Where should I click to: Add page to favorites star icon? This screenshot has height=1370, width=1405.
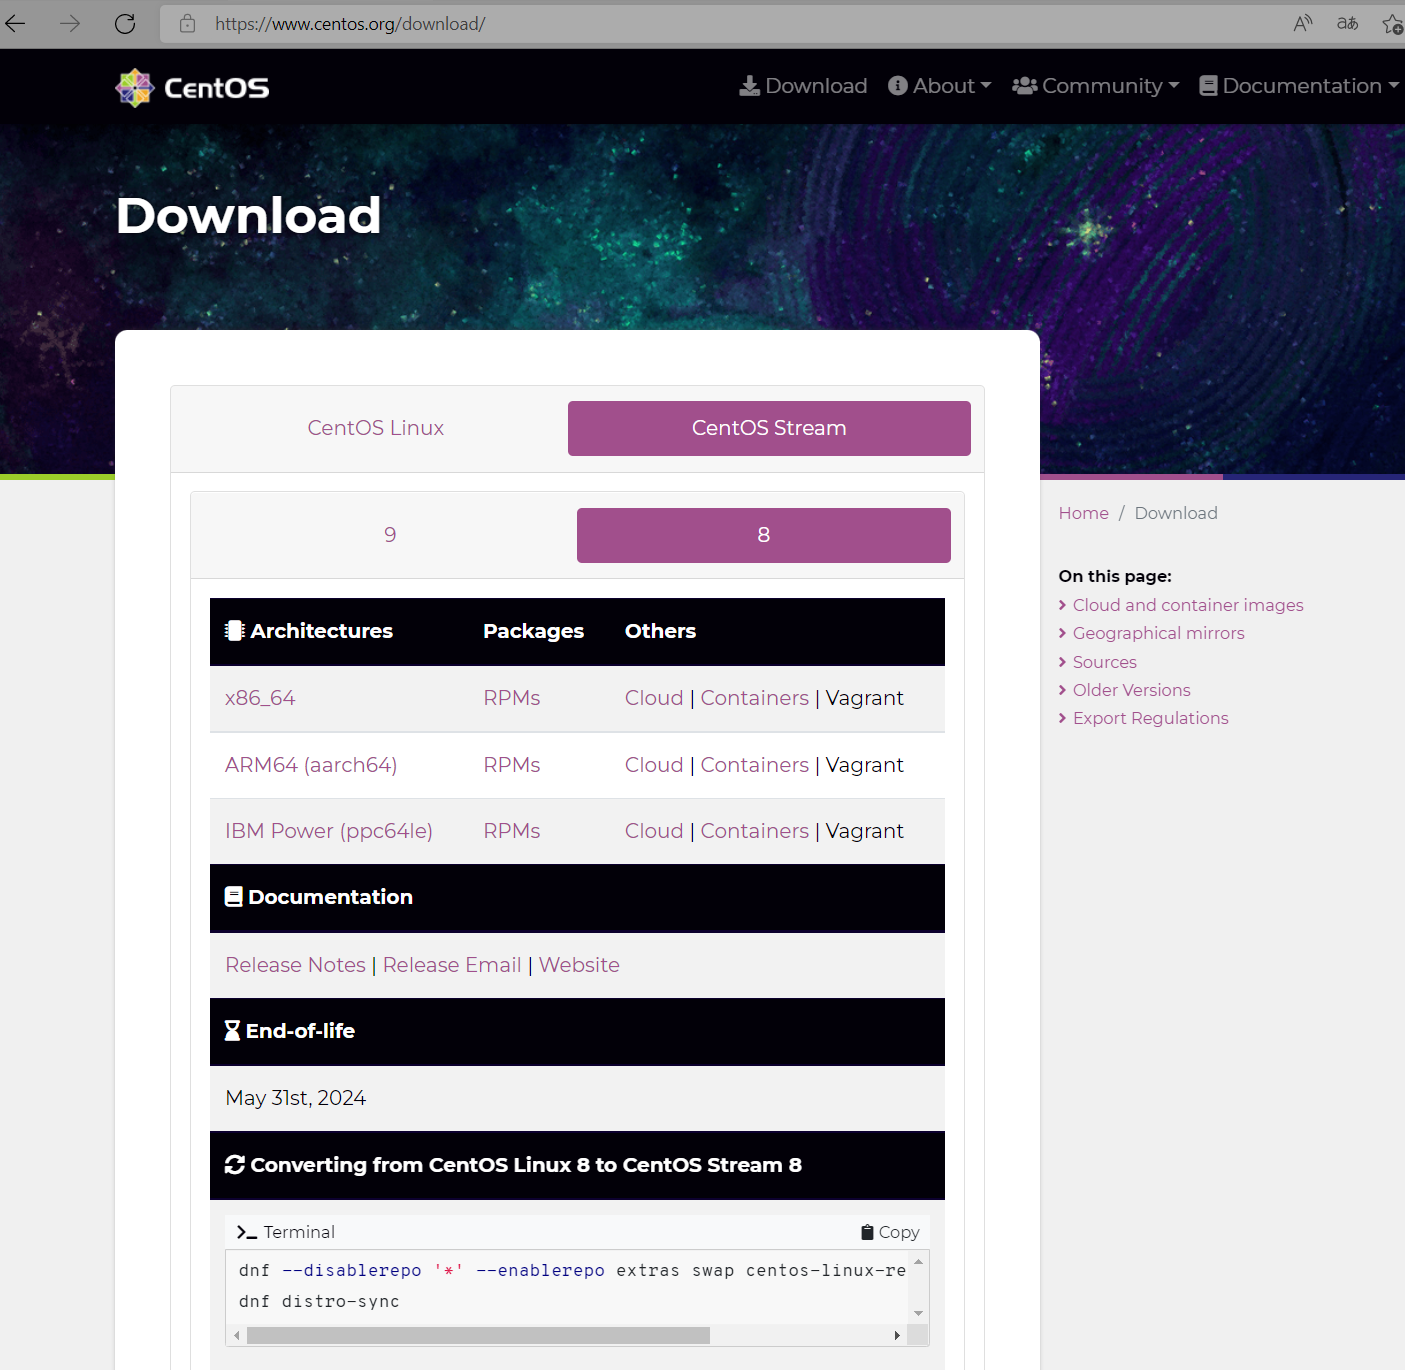tap(1392, 23)
